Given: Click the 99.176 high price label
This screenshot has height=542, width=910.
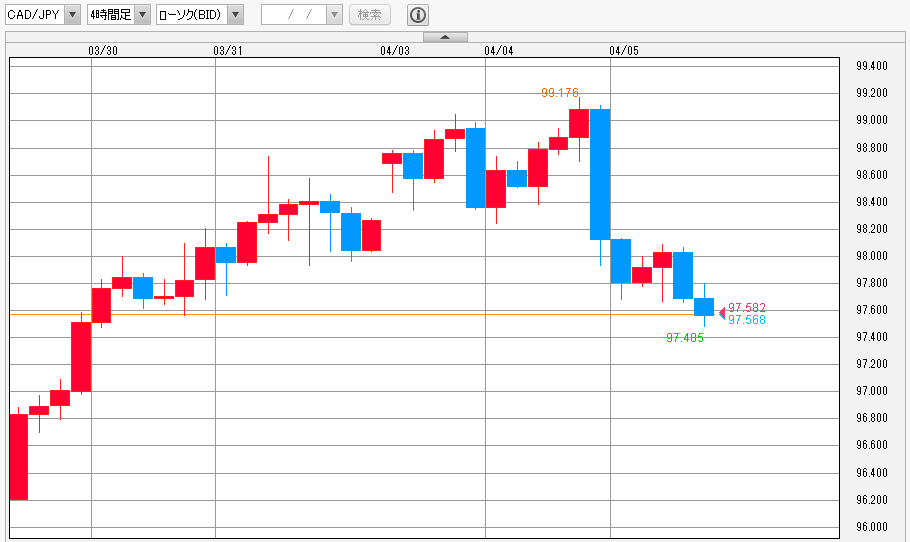Looking at the screenshot, I should tap(559, 92).
